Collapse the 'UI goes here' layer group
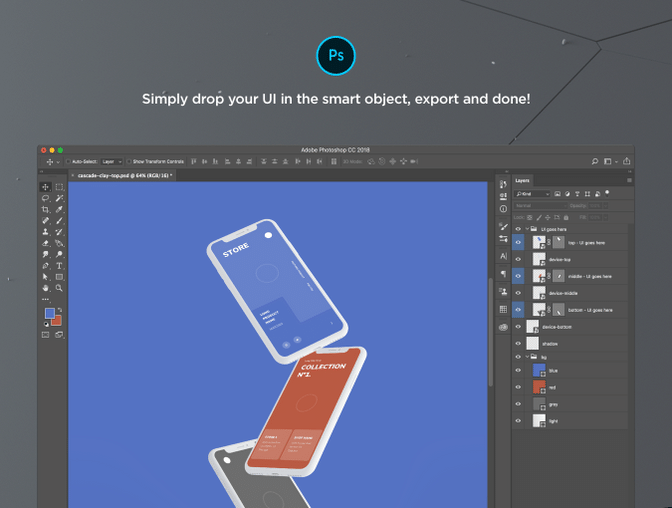The image size is (672, 508). point(527,228)
